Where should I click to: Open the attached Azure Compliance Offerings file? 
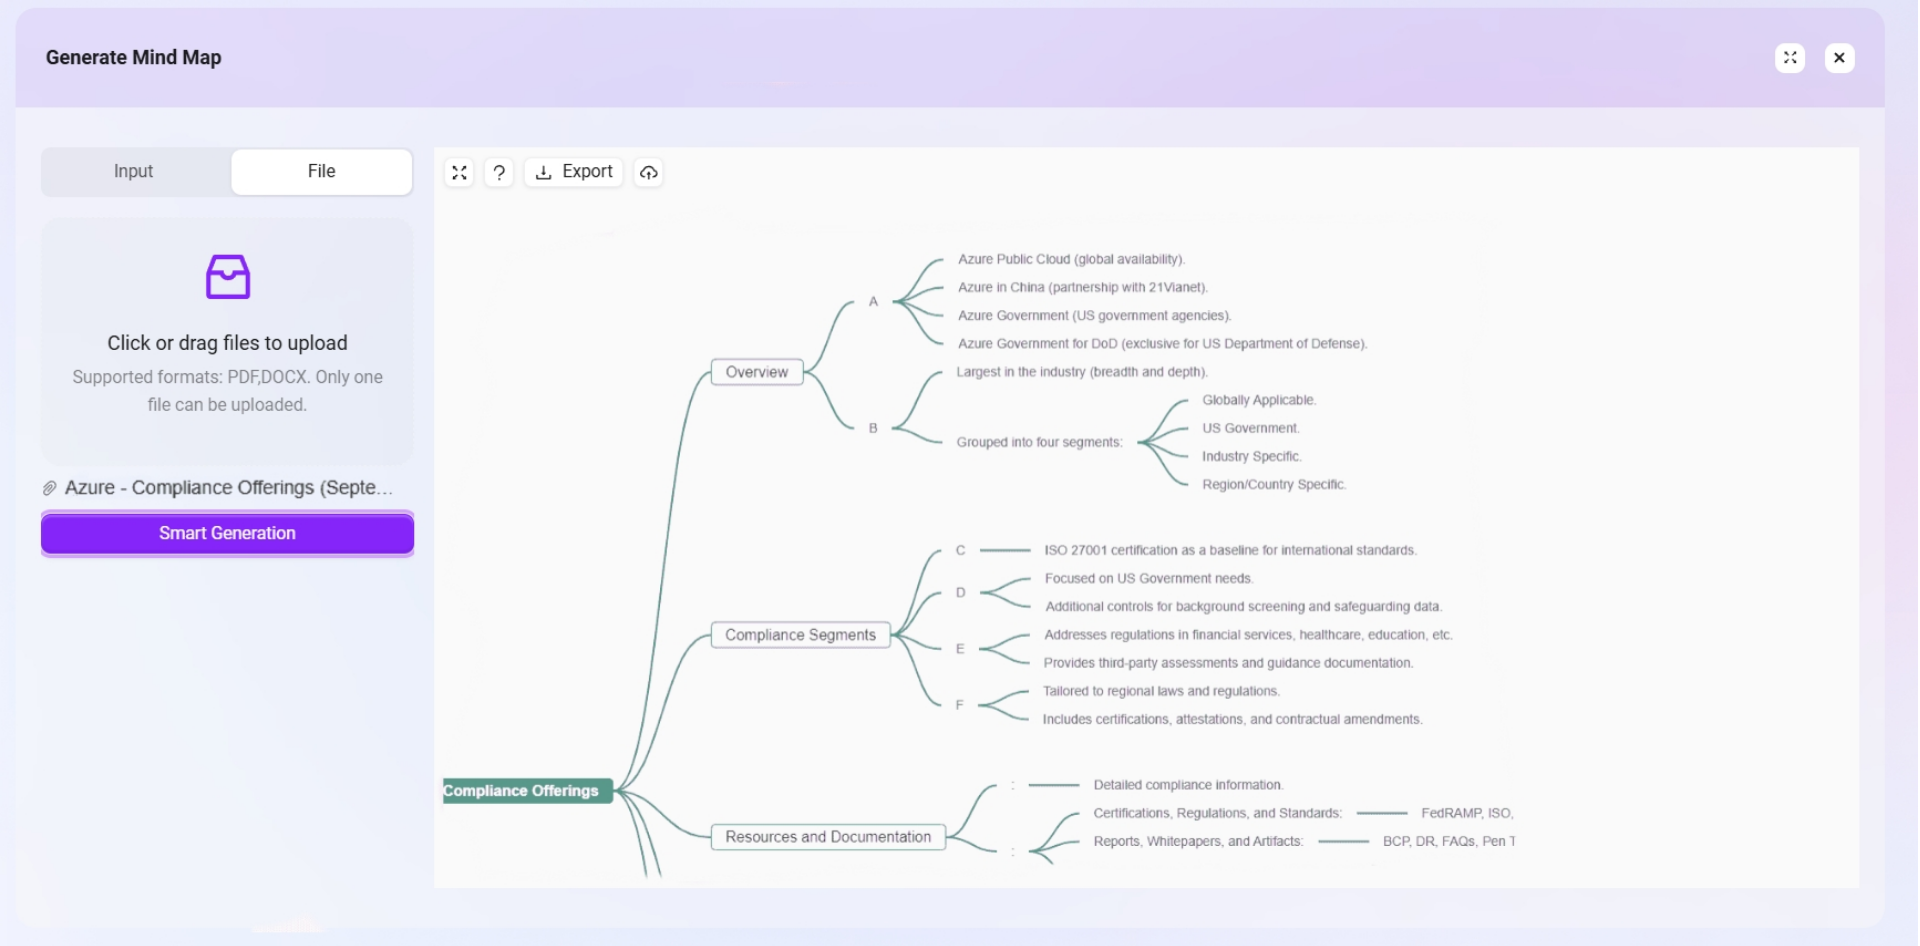tap(228, 488)
